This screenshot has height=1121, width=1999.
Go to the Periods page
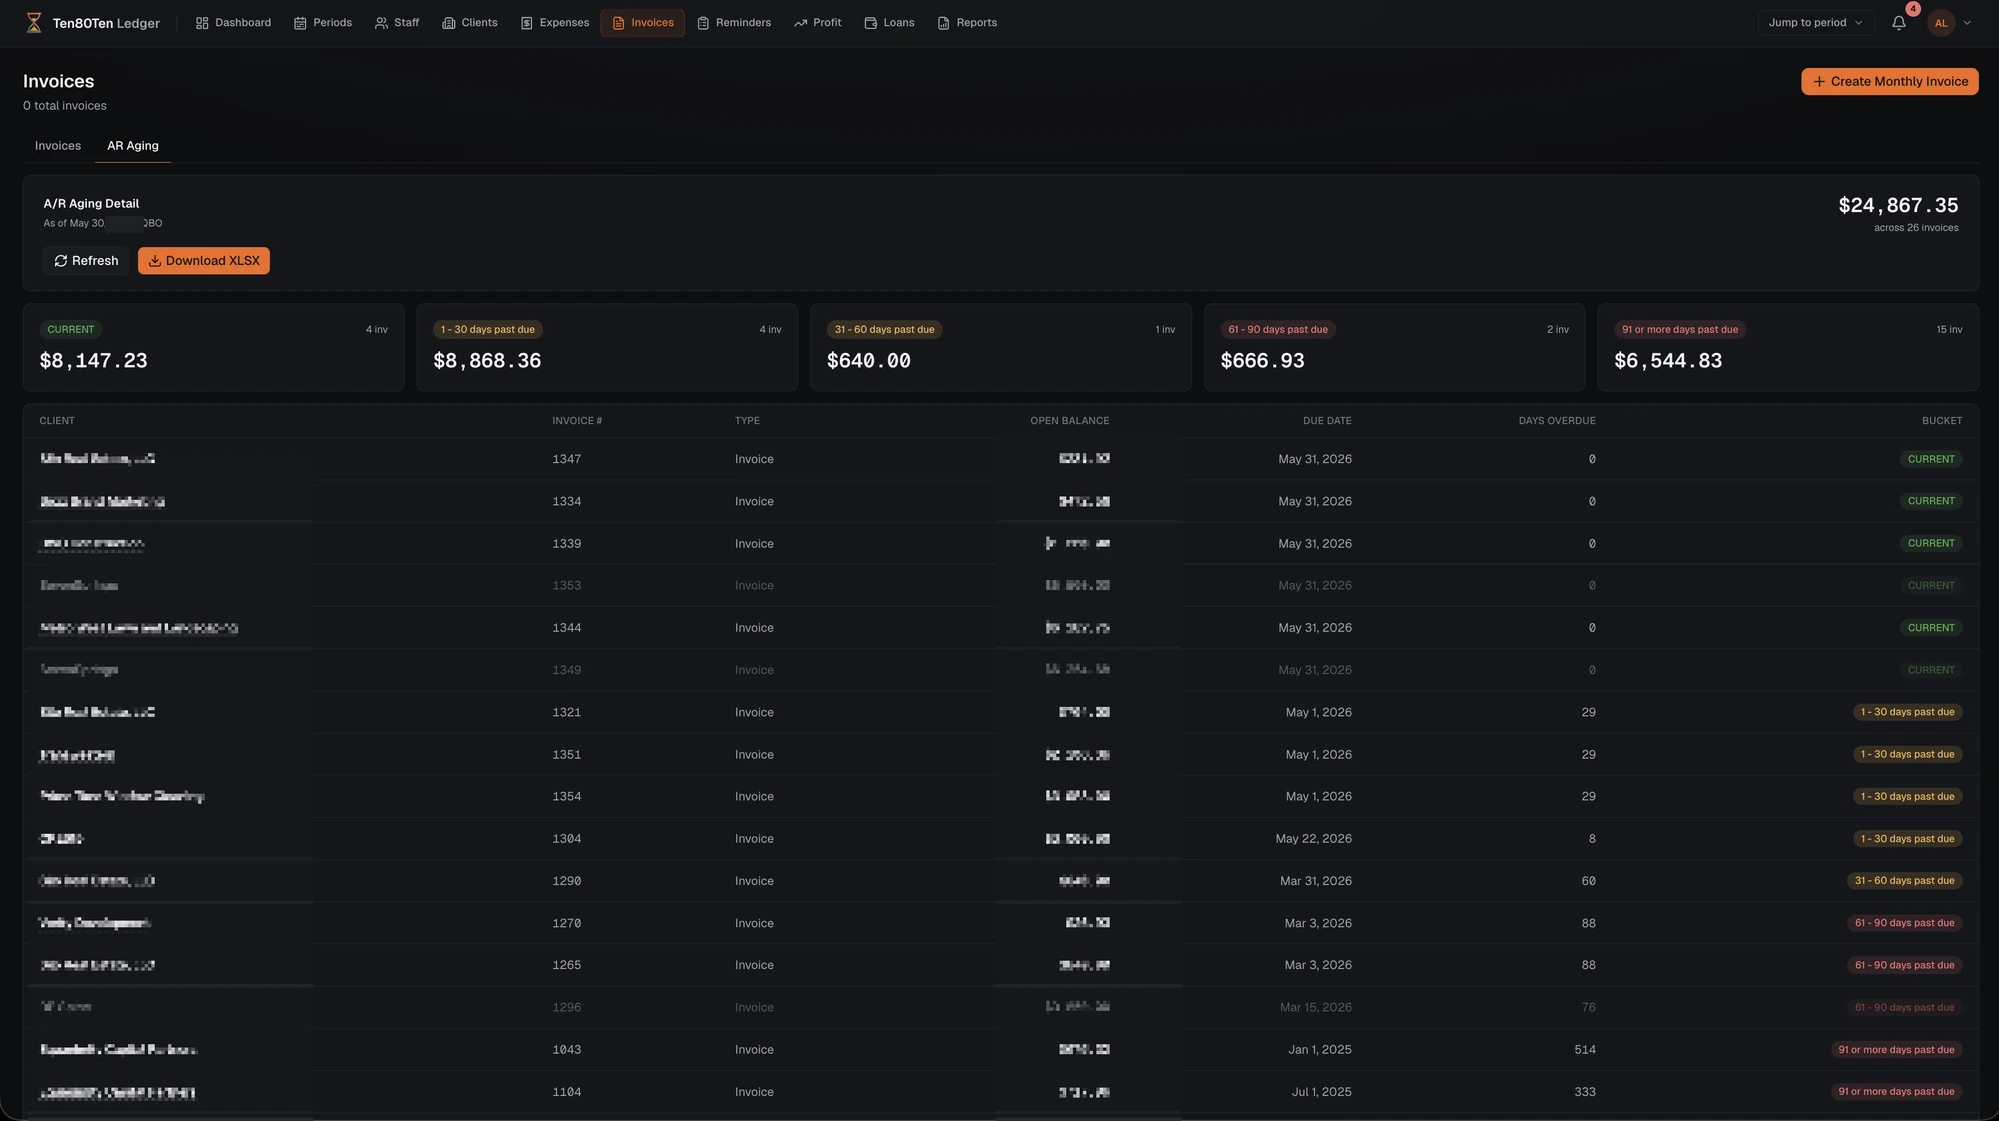pos(323,23)
